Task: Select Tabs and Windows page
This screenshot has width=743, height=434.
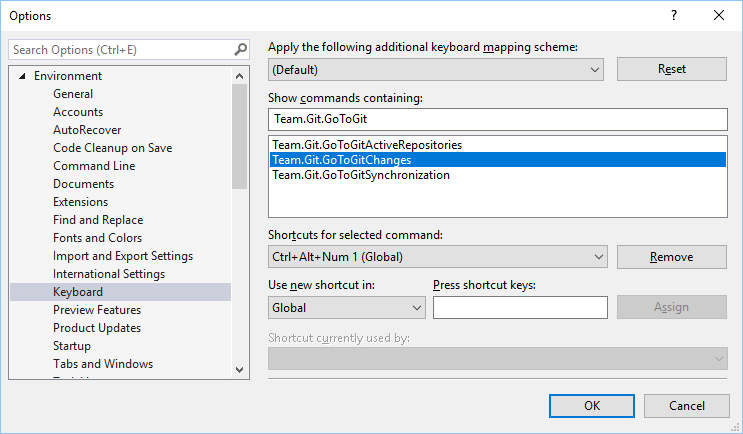Action: [x=103, y=364]
